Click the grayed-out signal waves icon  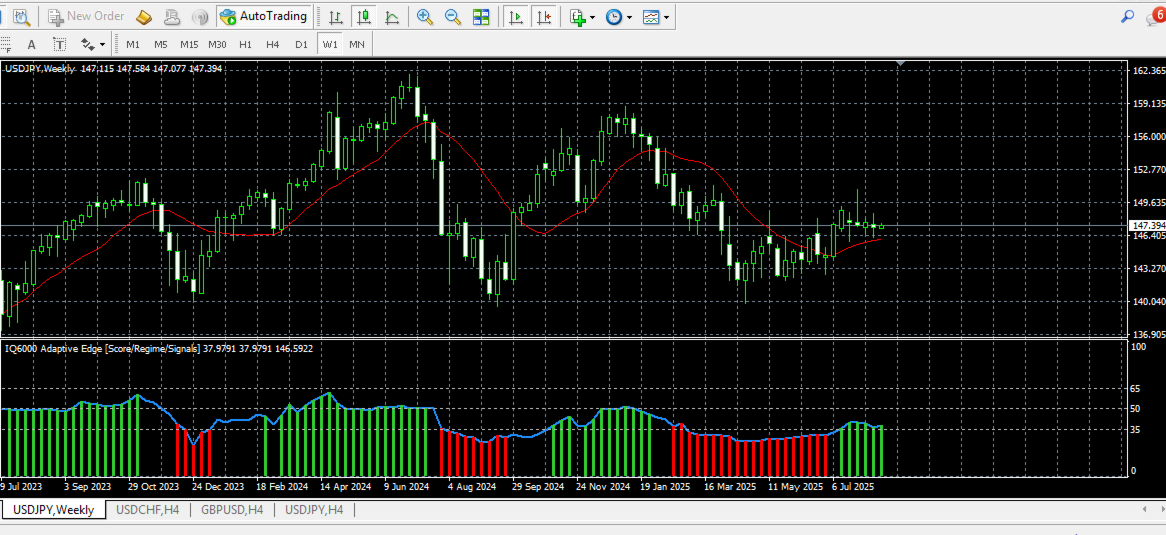[199, 16]
